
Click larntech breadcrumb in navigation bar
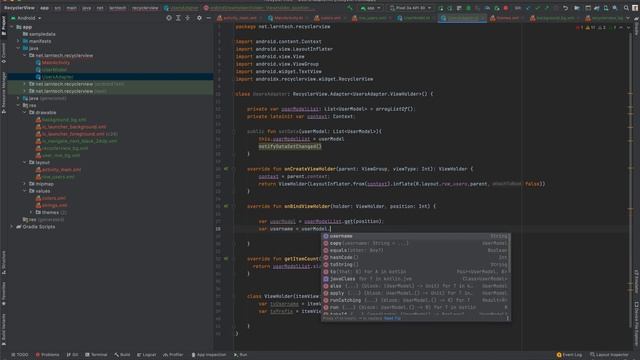coord(118,8)
